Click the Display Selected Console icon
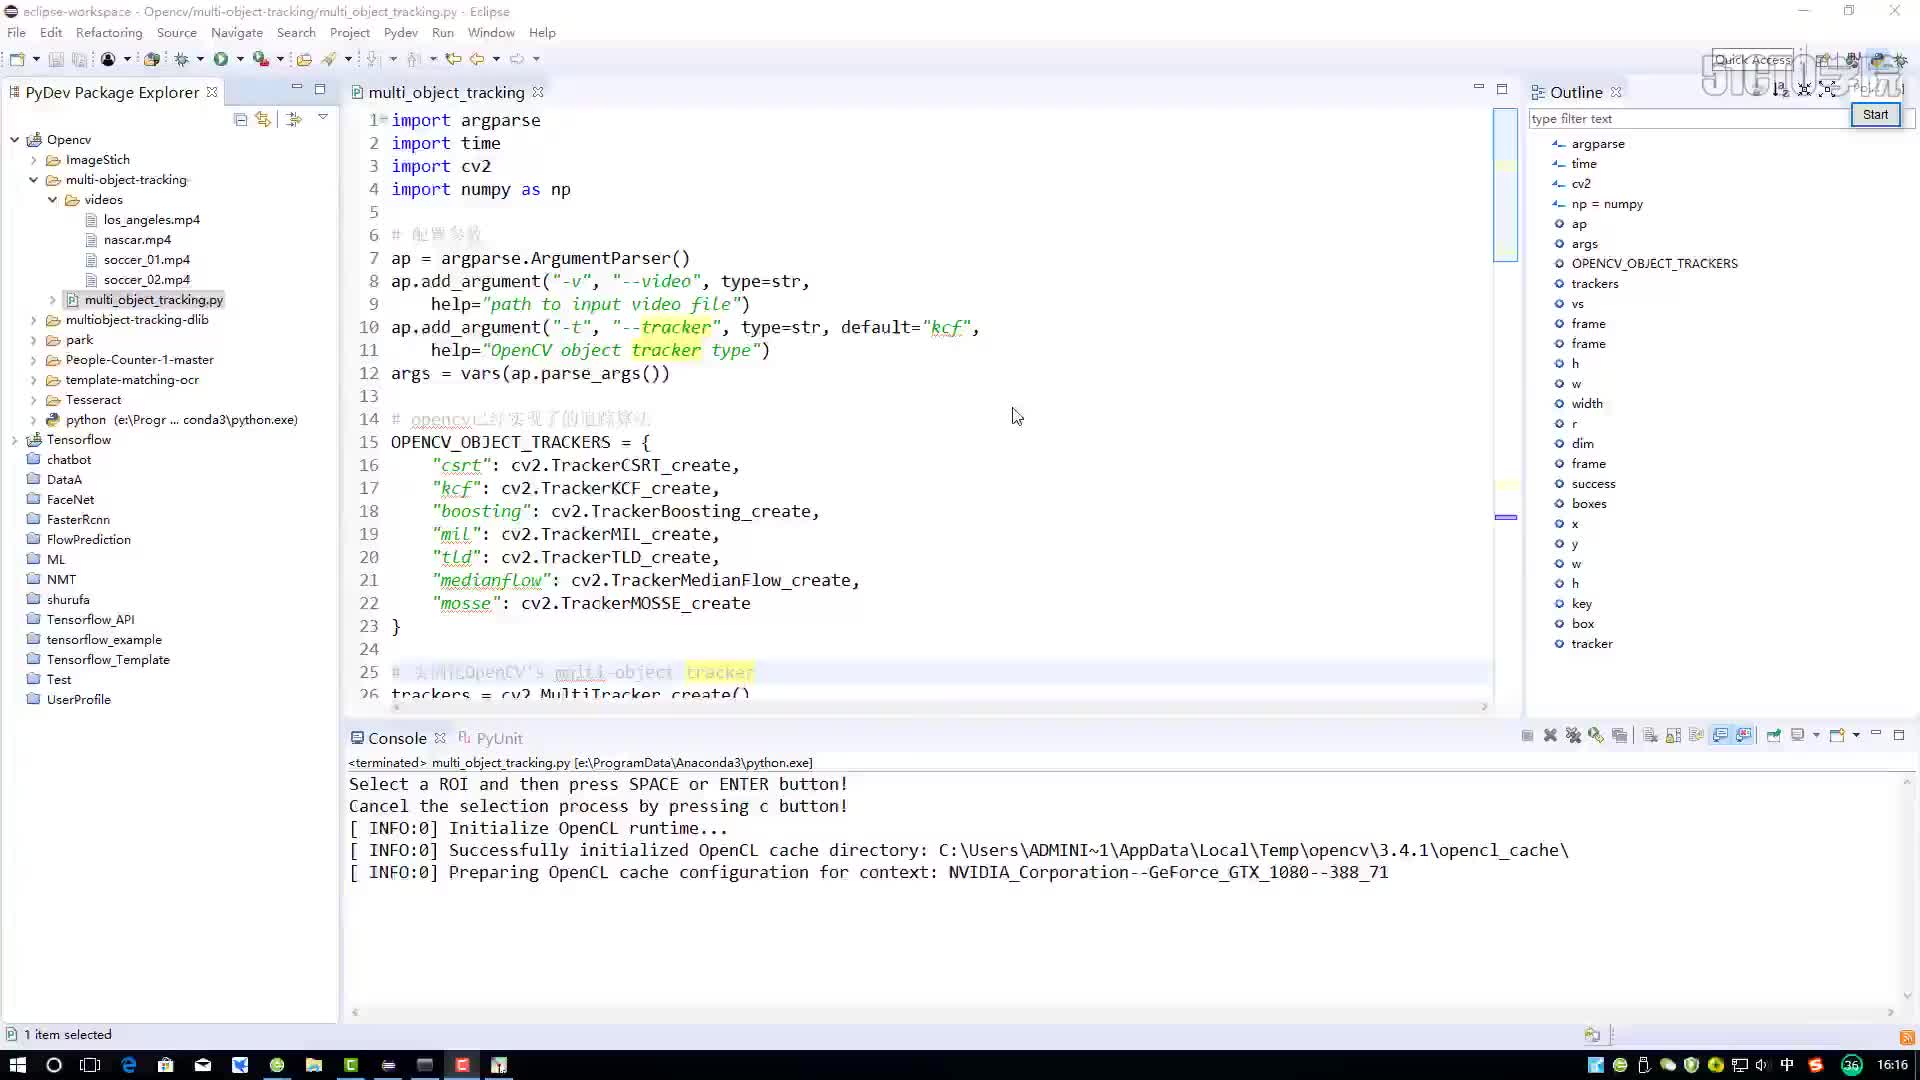 click(x=1797, y=735)
